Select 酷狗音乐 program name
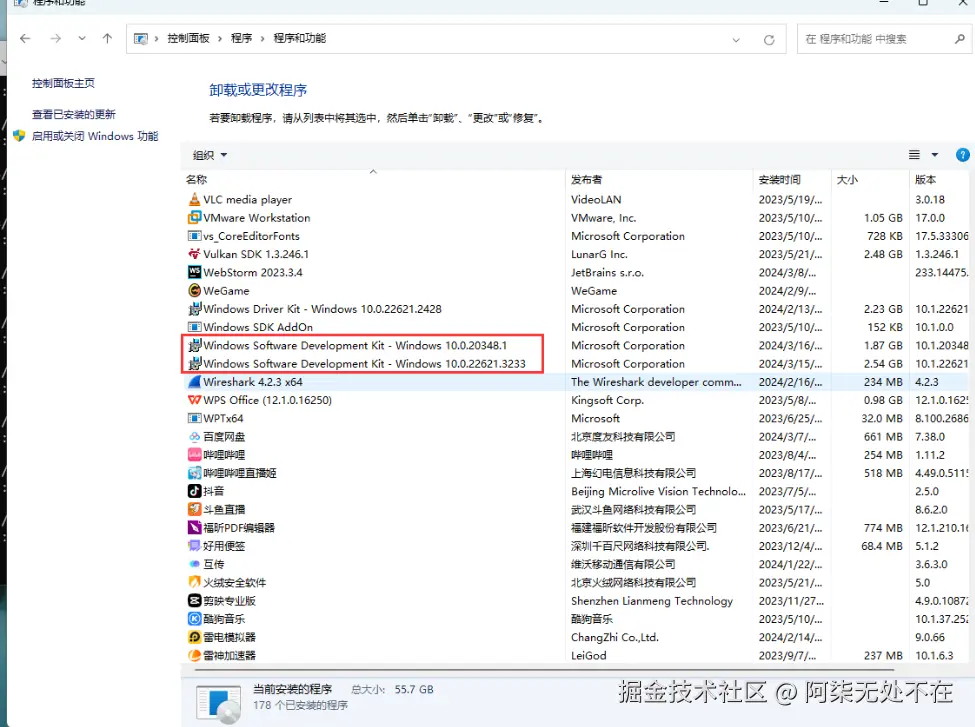Image resolution: width=975 pixels, height=727 pixels. [224, 619]
